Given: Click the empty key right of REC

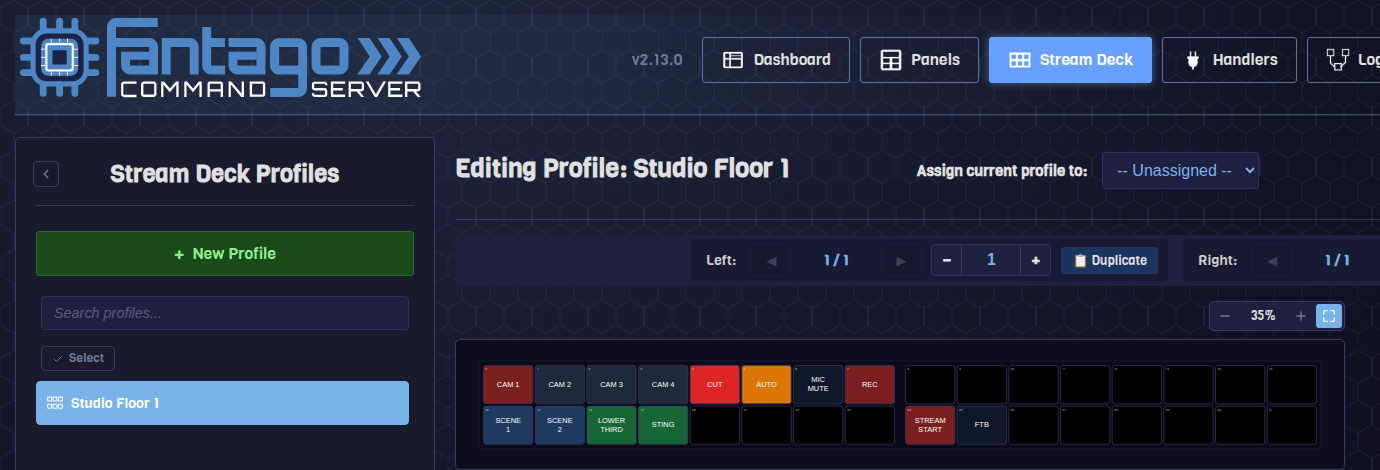Looking at the screenshot, I should tap(930, 385).
